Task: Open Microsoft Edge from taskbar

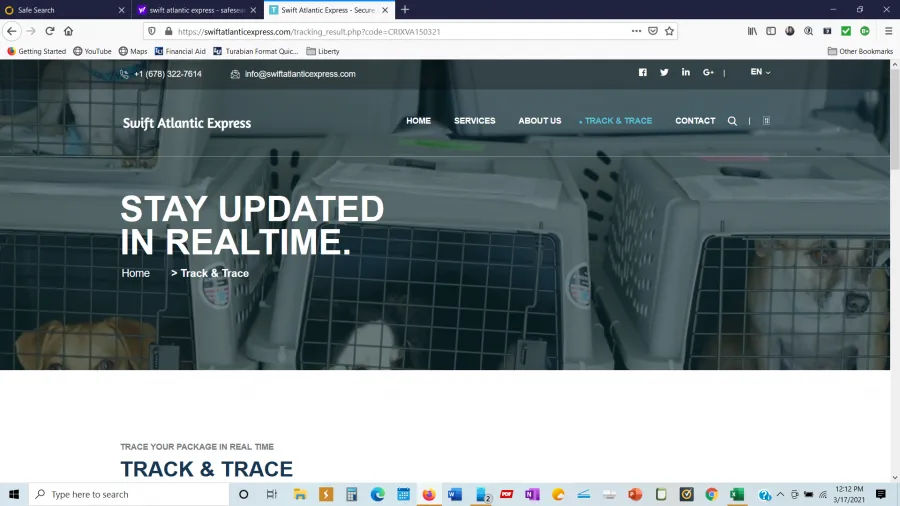Action: click(378, 494)
